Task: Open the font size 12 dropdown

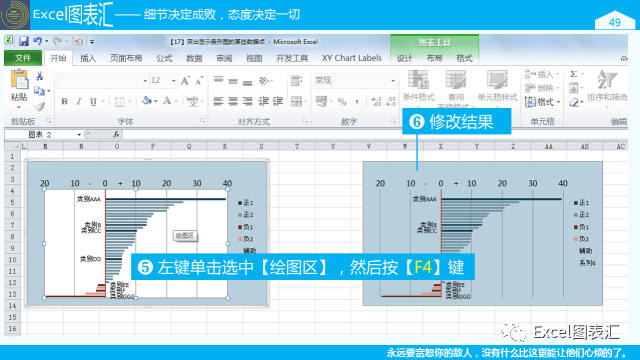Action: pos(173,81)
